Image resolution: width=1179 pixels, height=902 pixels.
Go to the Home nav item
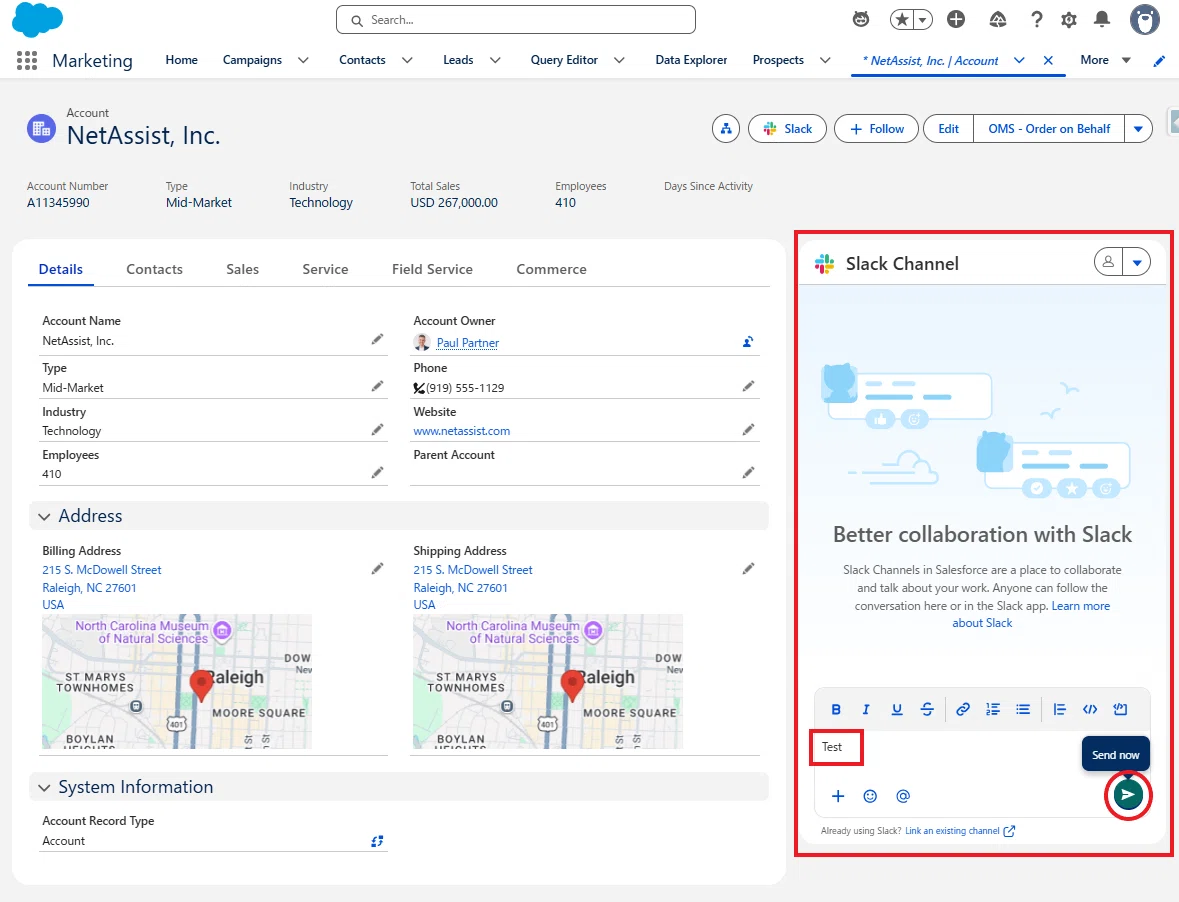(181, 60)
